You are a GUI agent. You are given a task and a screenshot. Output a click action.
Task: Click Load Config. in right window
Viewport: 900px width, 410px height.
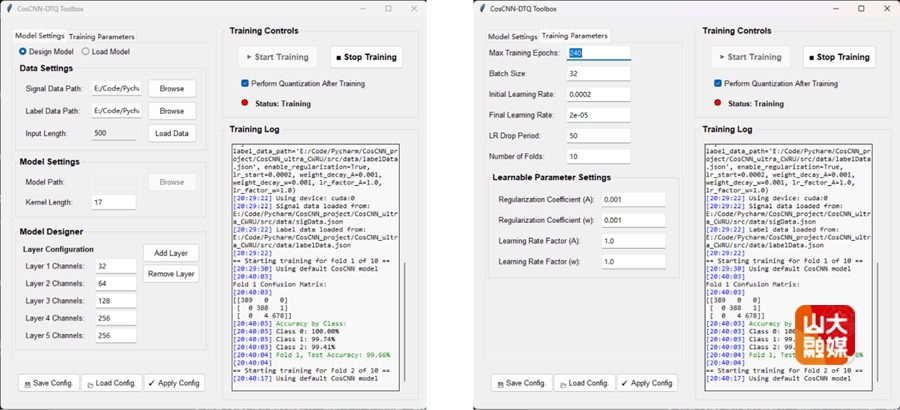[584, 383]
